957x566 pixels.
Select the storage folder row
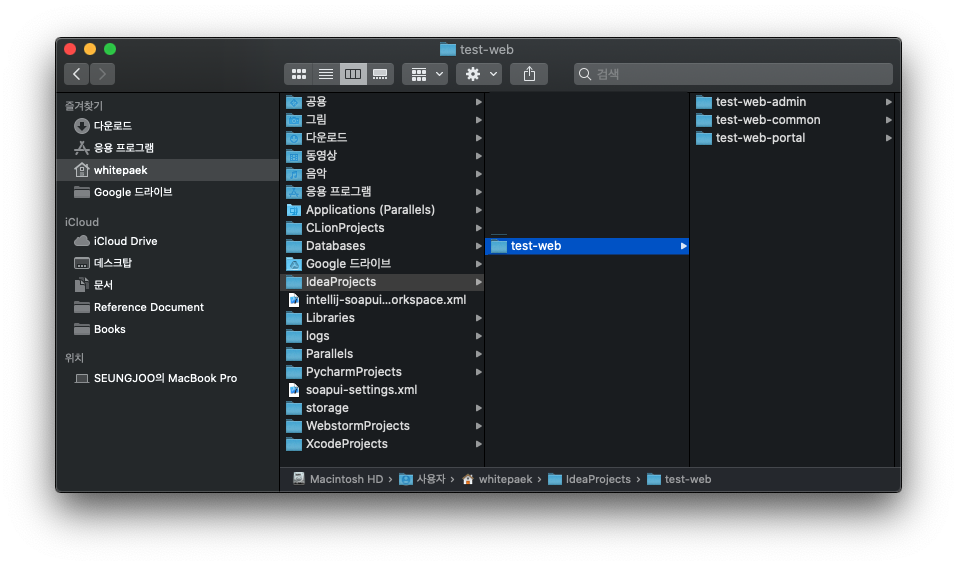[x=382, y=408]
